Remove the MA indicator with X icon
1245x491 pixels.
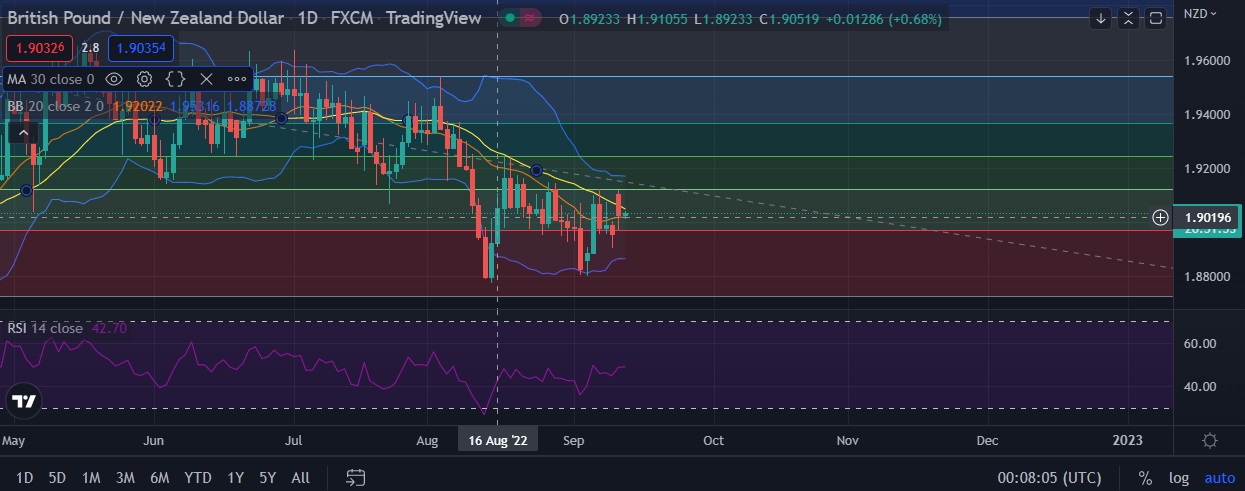(x=206, y=79)
